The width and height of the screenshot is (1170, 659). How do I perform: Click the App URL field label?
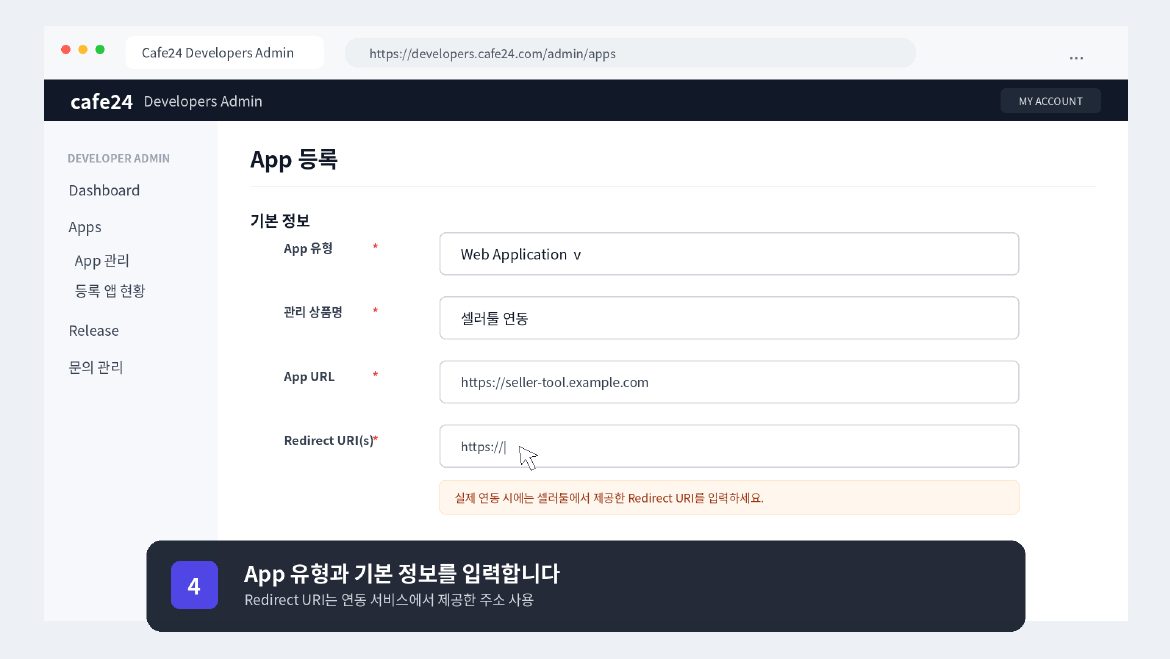click(x=309, y=377)
